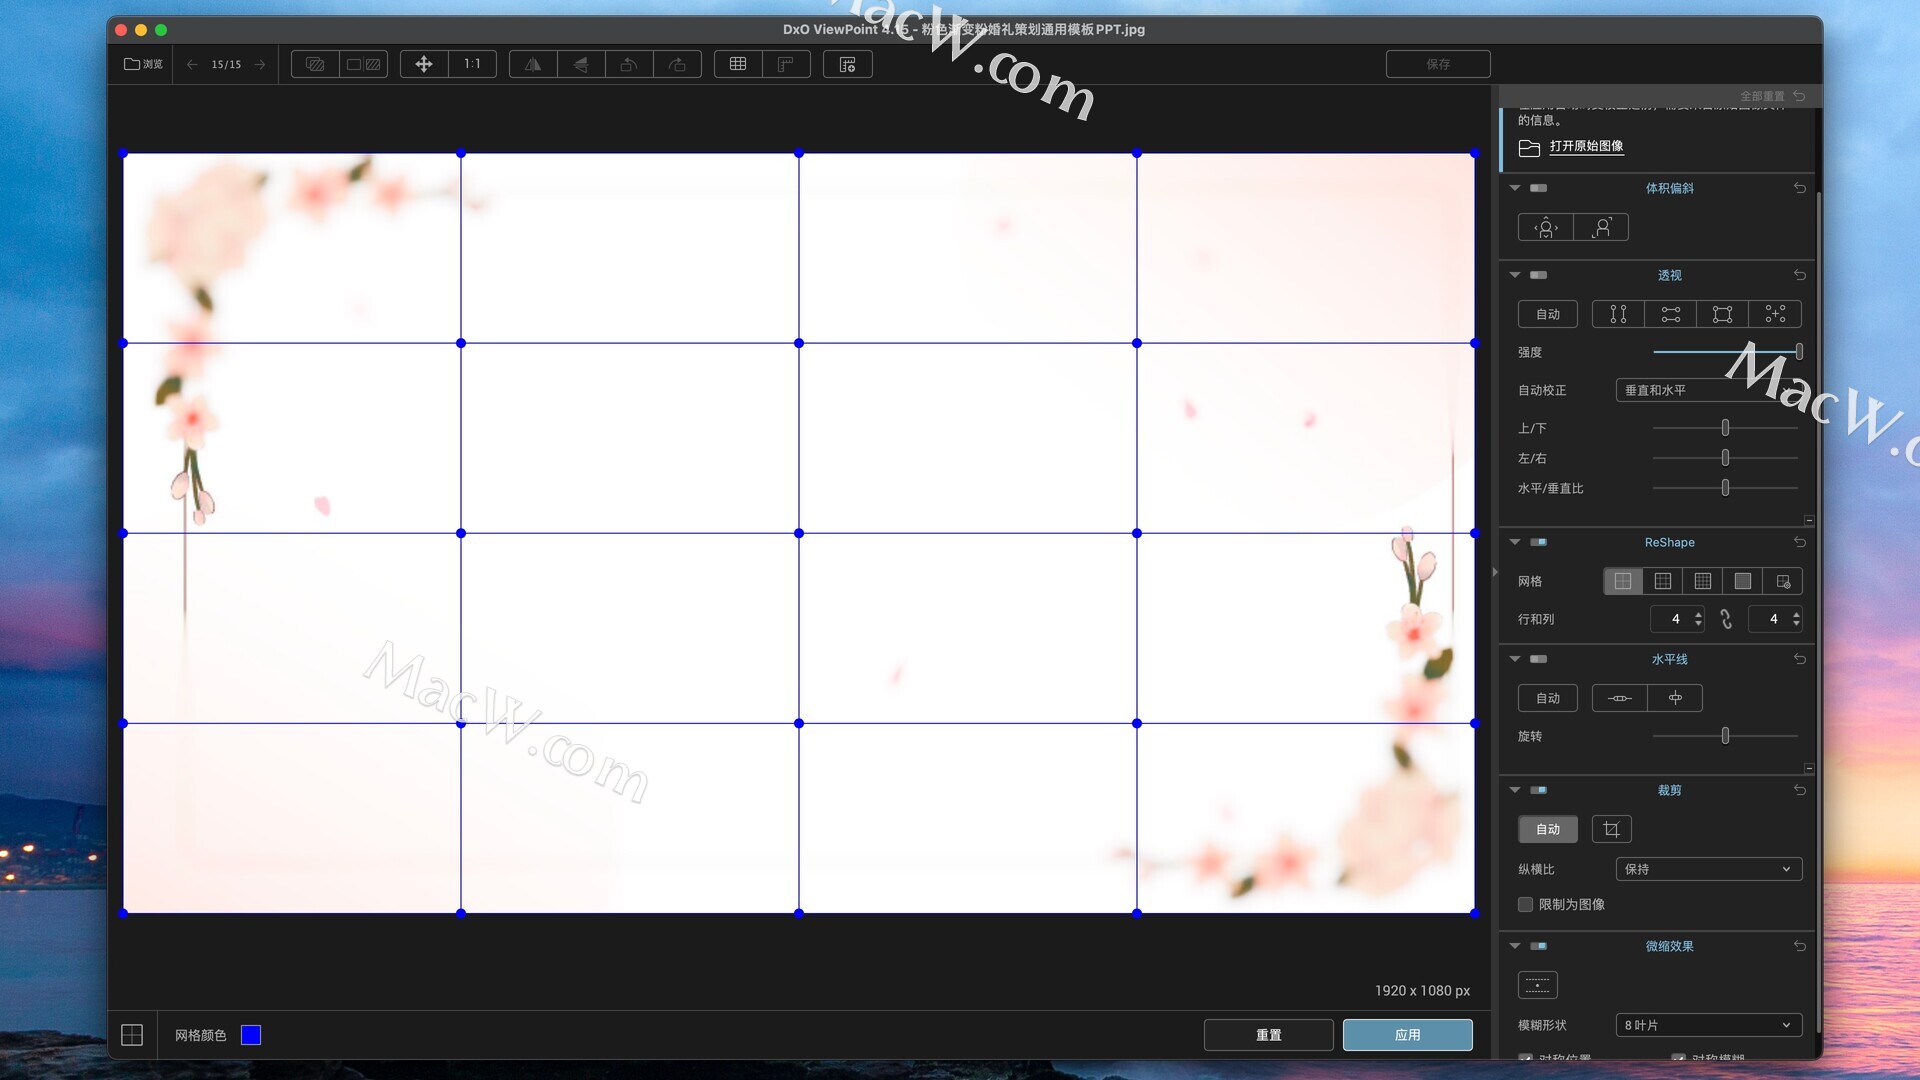The height and width of the screenshot is (1080, 1920).
Task: Click the 上/下 slider handle
Action: [1725, 428]
